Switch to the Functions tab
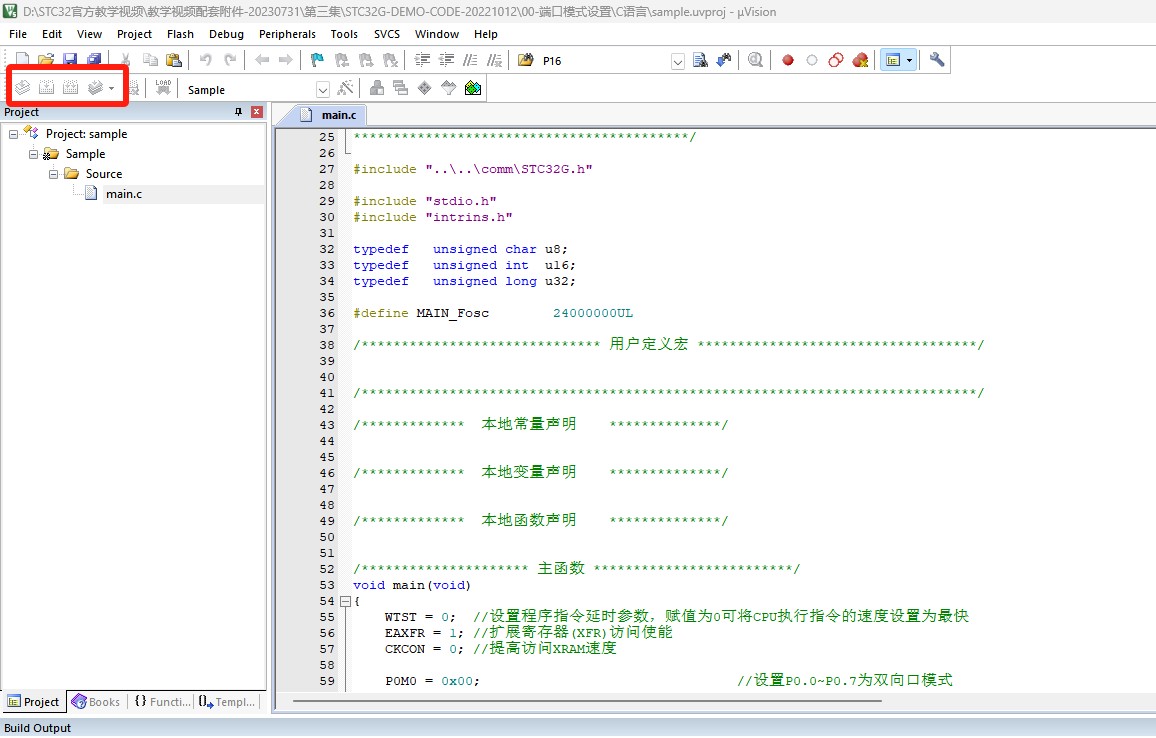The height and width of the screenshot is (738, 1156). tap(162, 702)
